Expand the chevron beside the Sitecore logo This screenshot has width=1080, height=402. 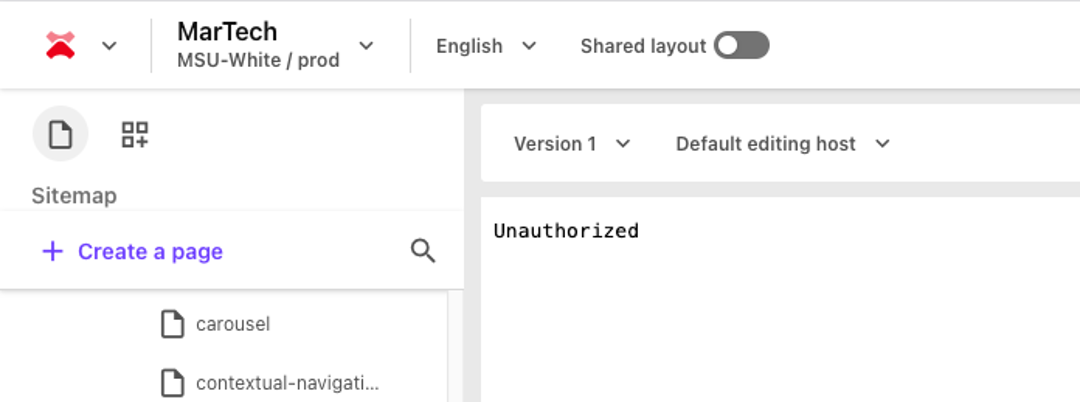[110, 46]
